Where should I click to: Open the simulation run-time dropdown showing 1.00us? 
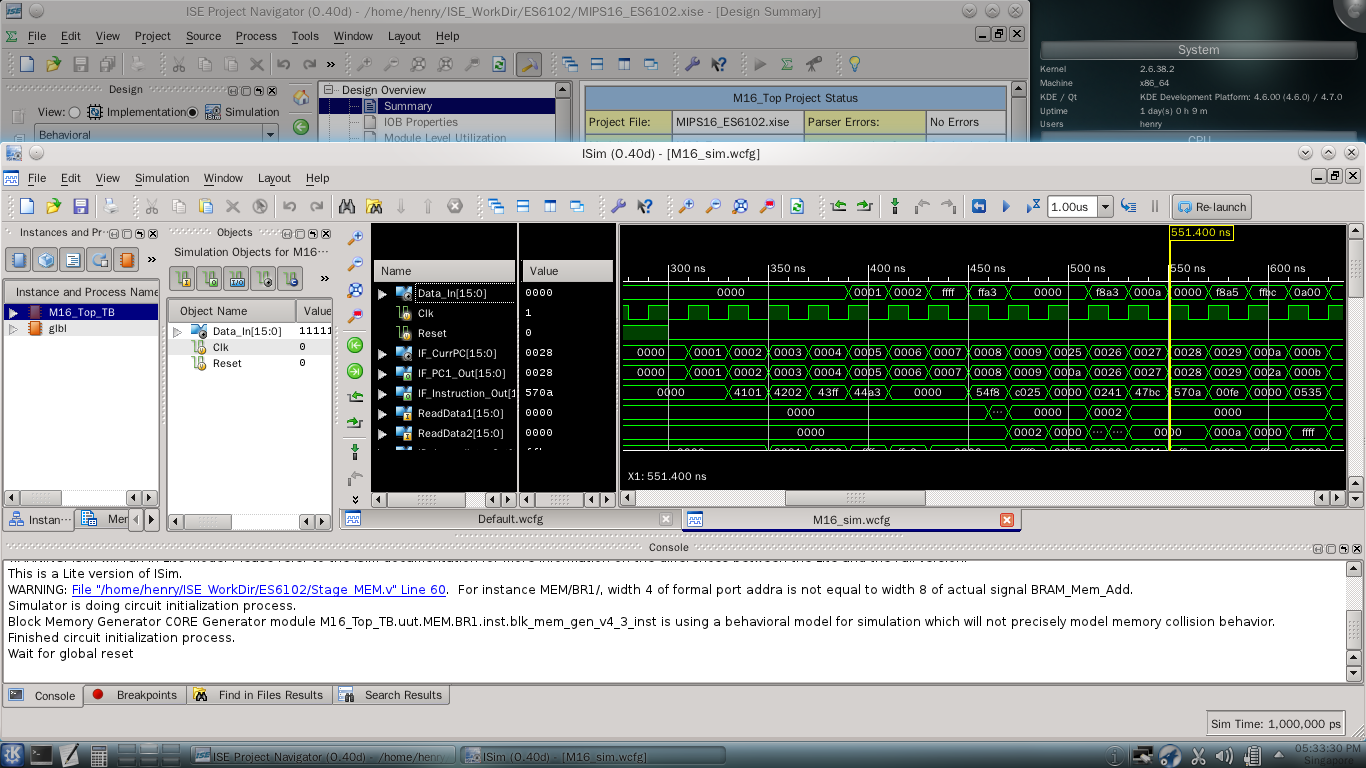(x=1106, y=207)
